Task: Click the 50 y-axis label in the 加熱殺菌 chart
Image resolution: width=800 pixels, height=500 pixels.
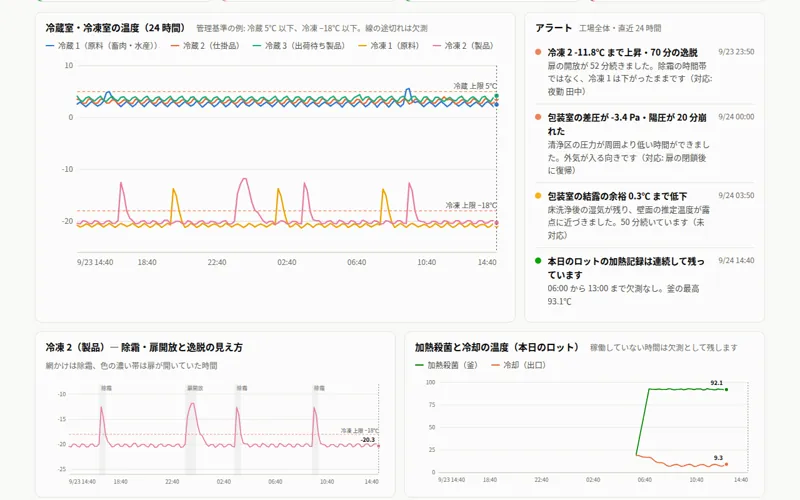Action: point(432,427)
